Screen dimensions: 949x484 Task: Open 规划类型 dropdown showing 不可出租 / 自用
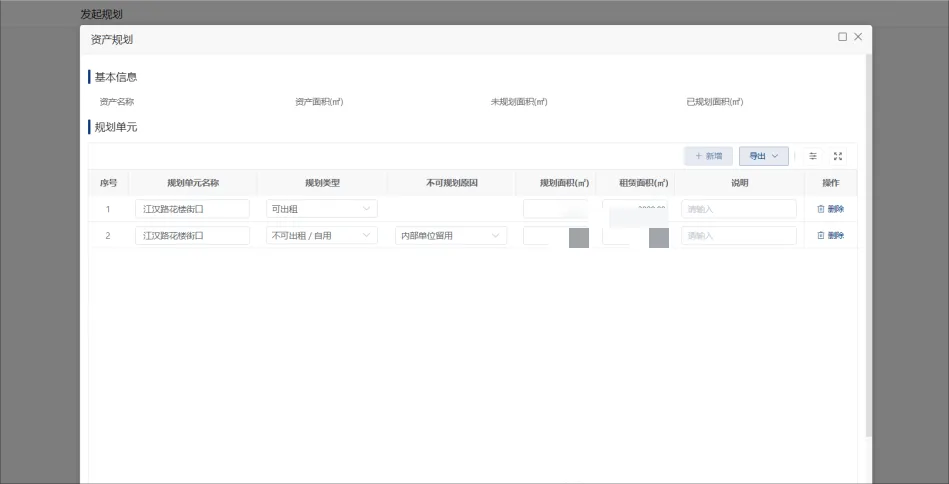(321, 235)
